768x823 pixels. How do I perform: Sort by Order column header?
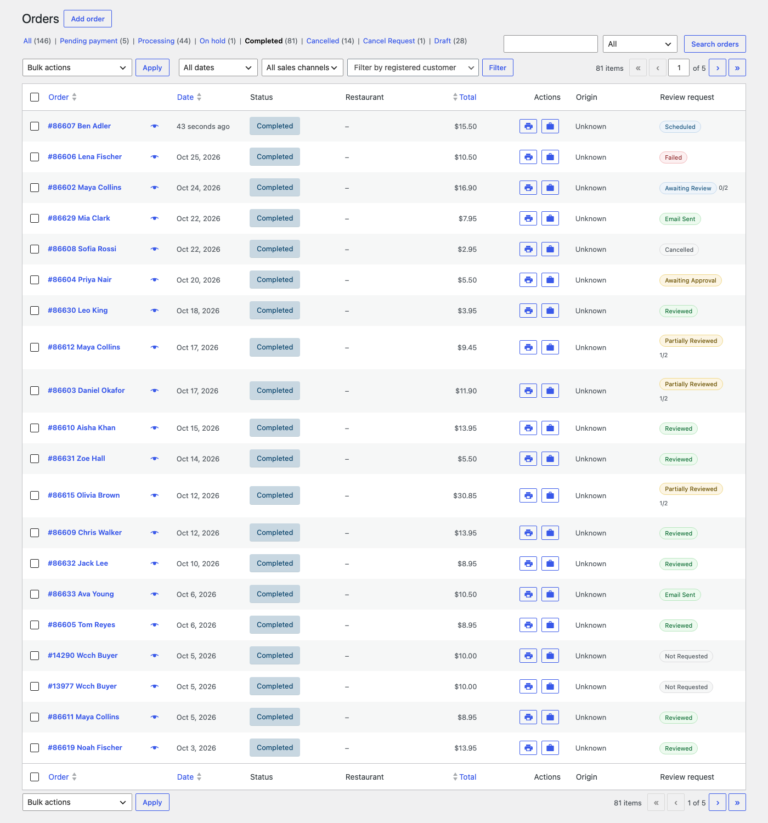click(x=62, y=97)
